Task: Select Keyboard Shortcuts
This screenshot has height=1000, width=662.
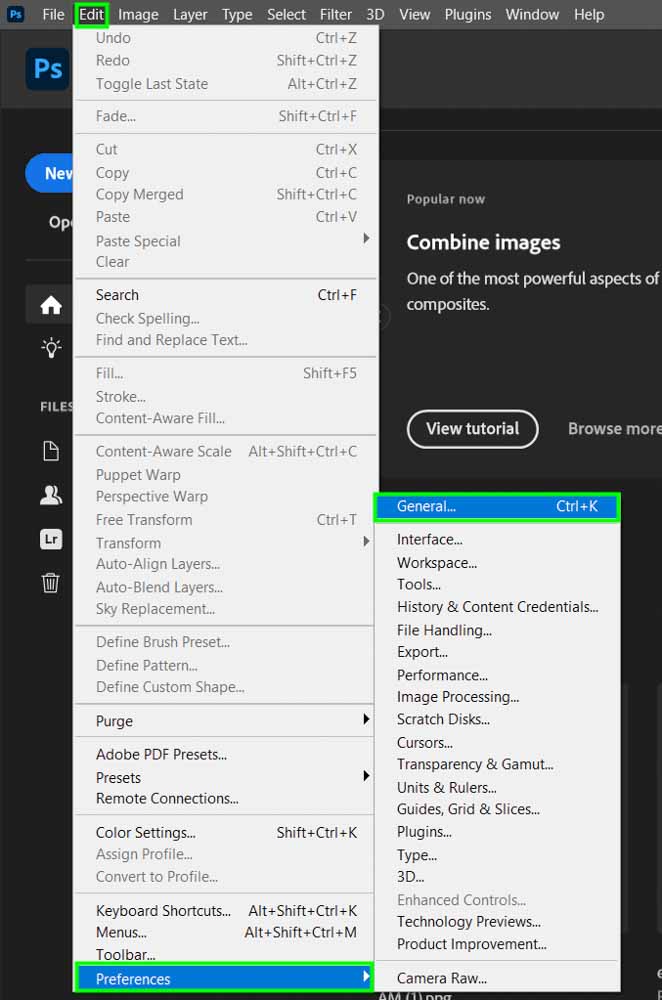Action: 225,911
